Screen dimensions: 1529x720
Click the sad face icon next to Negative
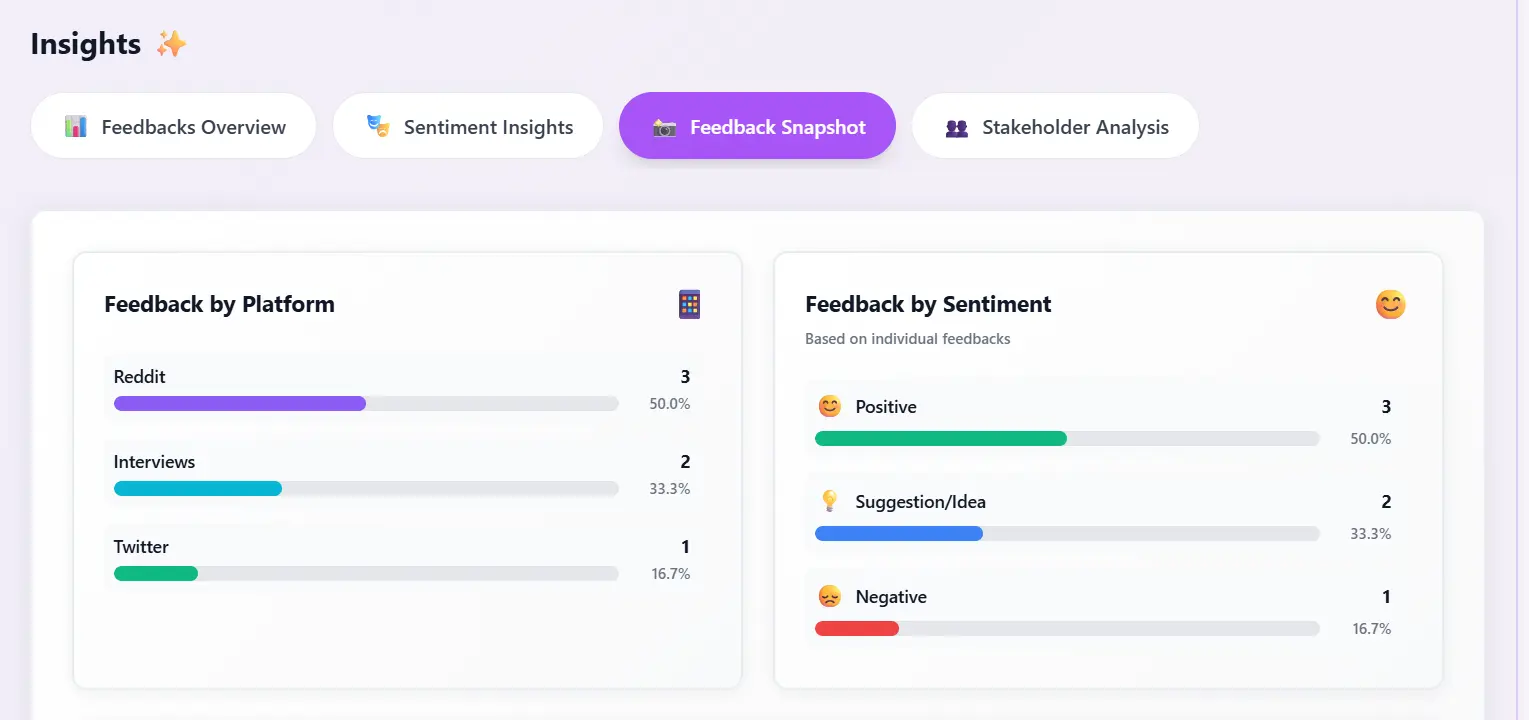829,597
